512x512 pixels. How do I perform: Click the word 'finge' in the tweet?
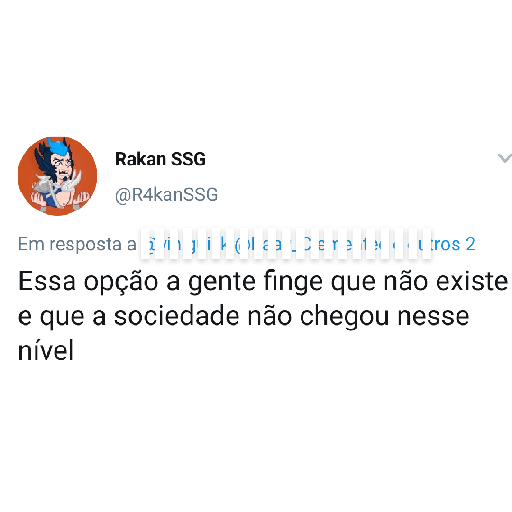(293, 282)
